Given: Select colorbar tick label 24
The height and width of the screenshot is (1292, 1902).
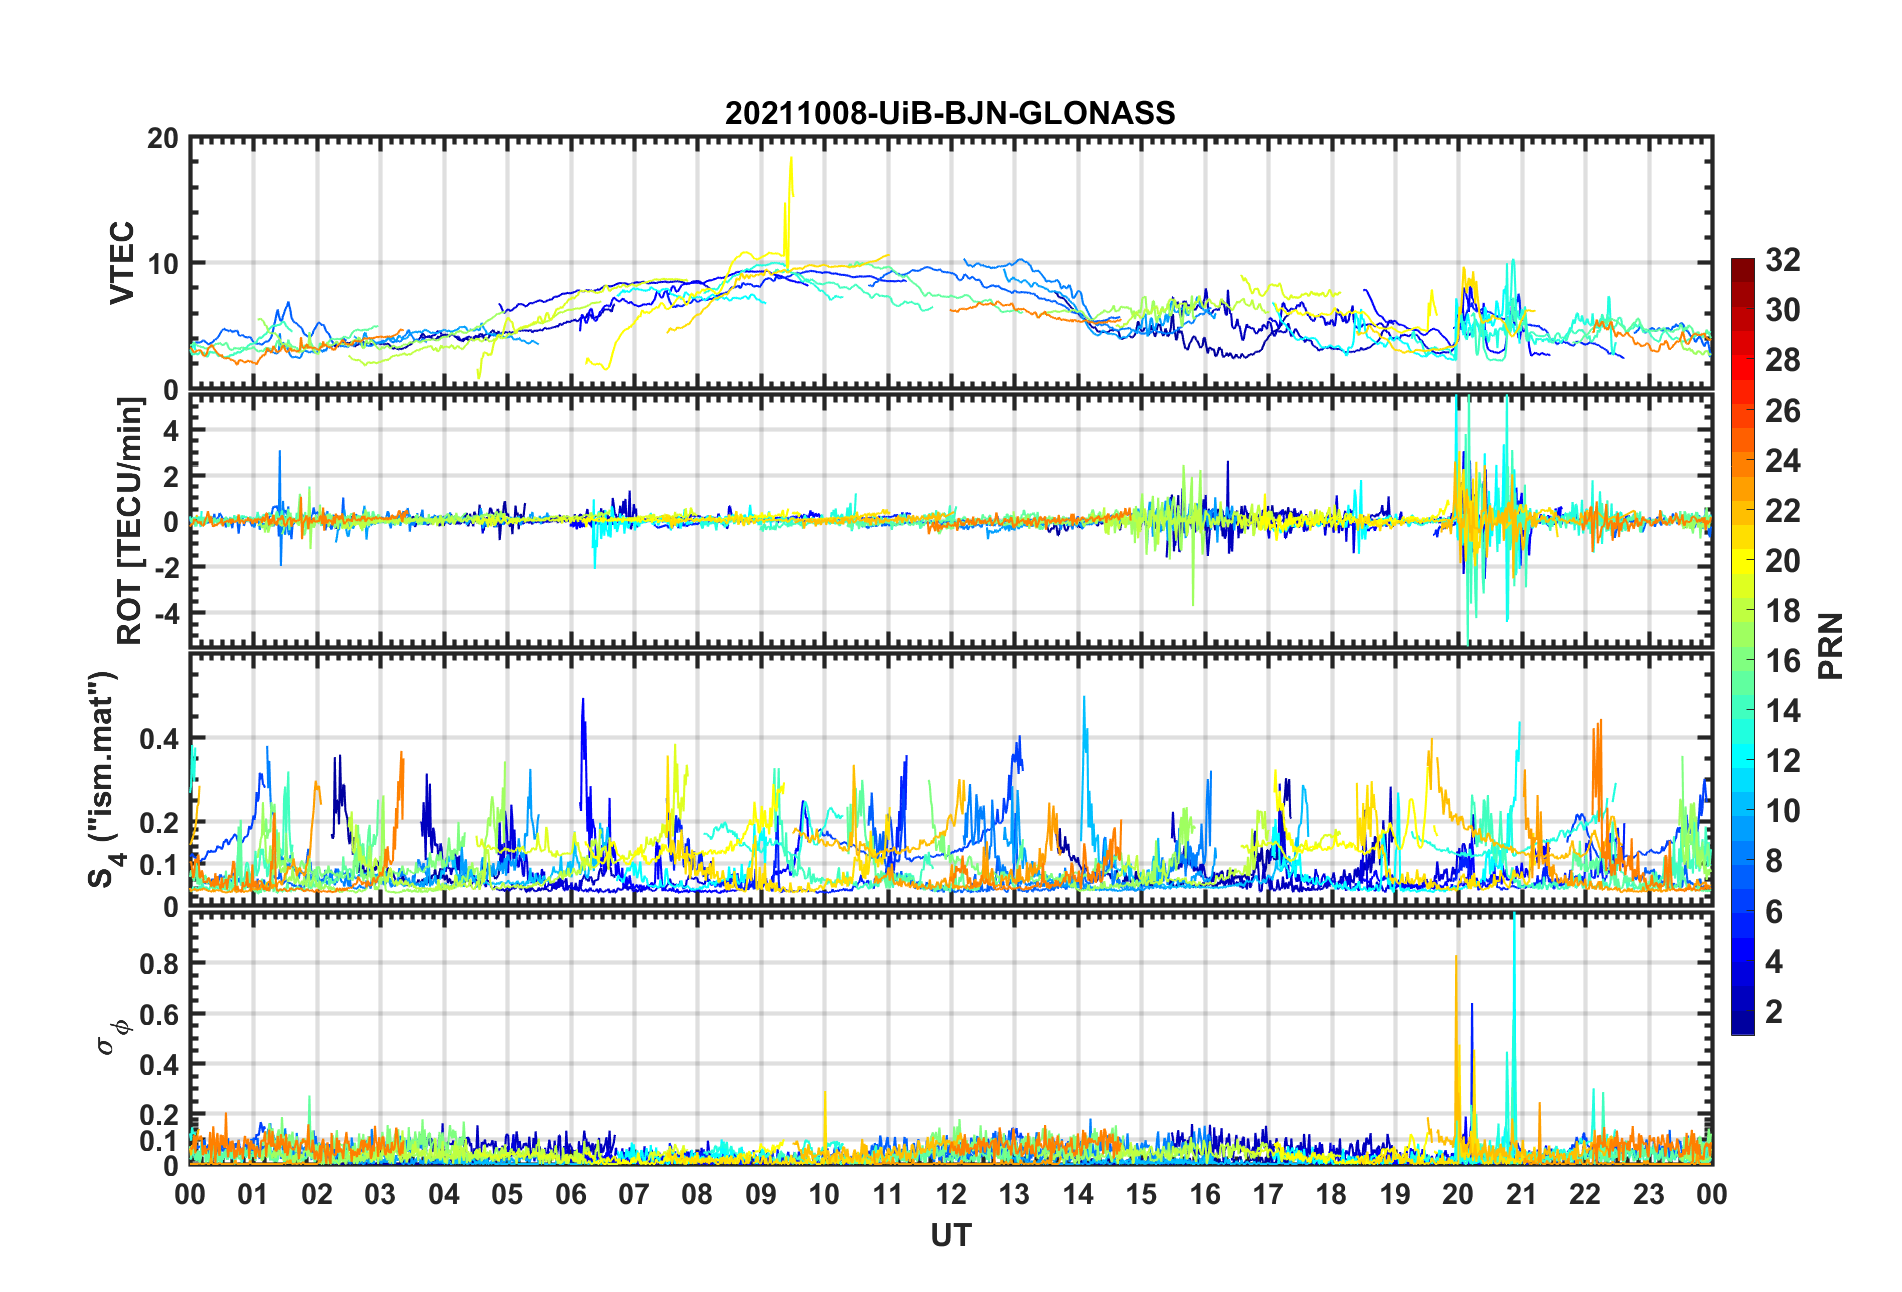Looking at the screenshot, I should tap(1782, 461).
